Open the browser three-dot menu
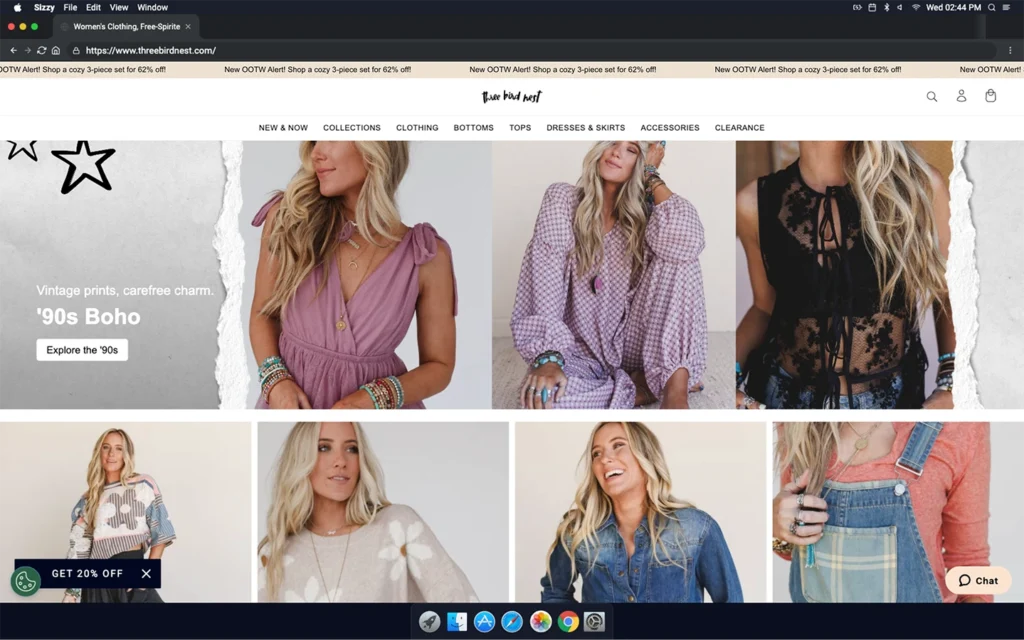The height and width of the screenshot is (640, 1024). coord(1010,50)
